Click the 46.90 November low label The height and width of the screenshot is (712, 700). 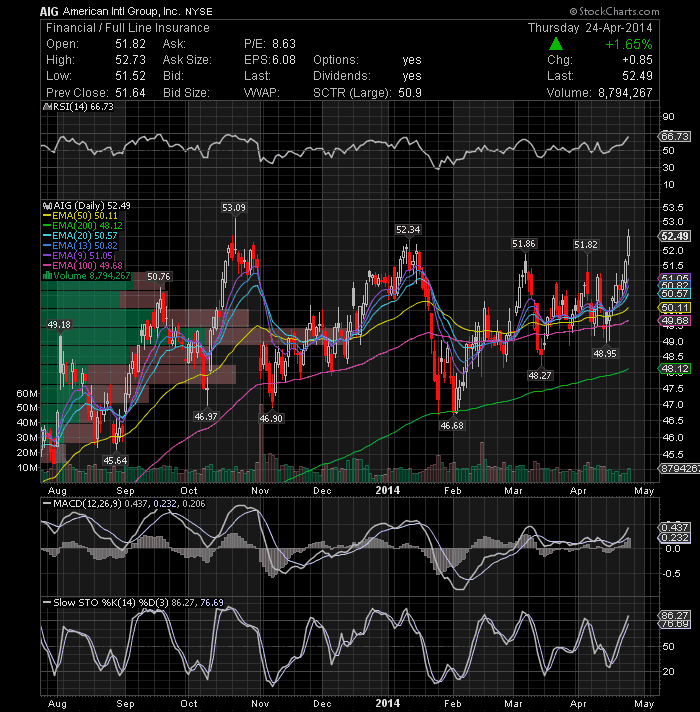pyautogui.click(x=271, y=418)
